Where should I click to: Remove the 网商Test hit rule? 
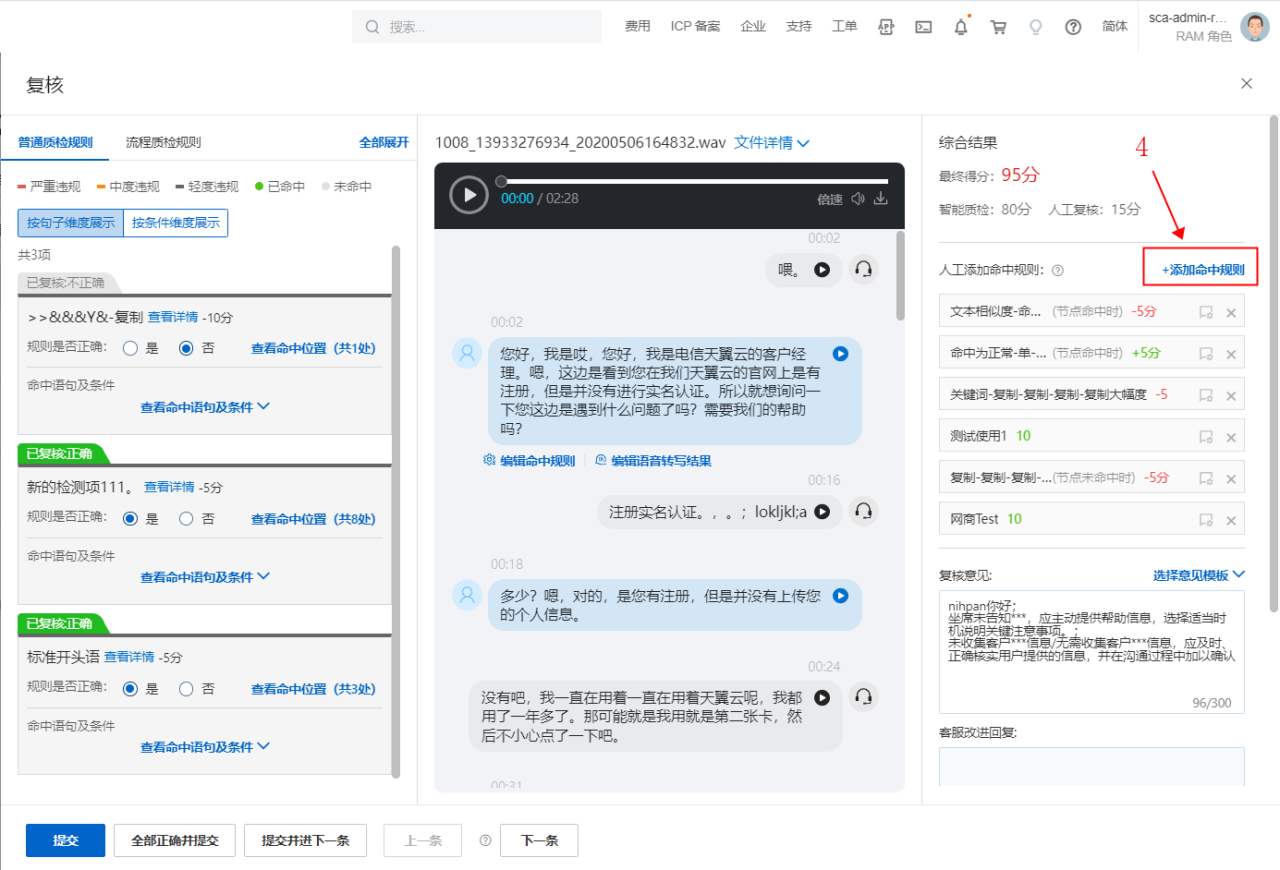tap(1231, 520)
